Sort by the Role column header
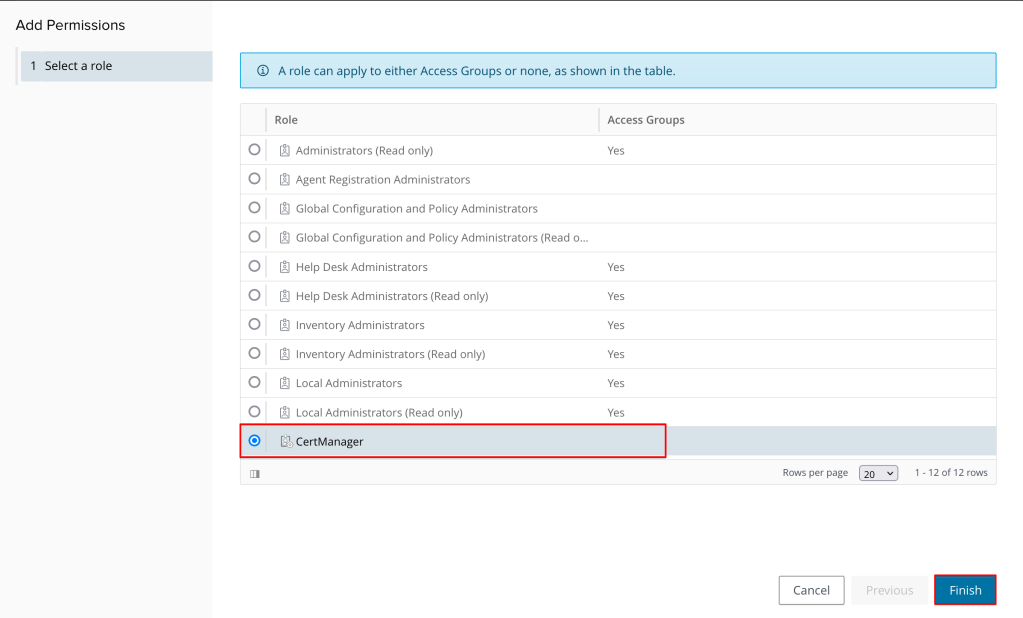The height and width of the screenshot is (618, 1023). pyautogui.click(x=286, y=120)
